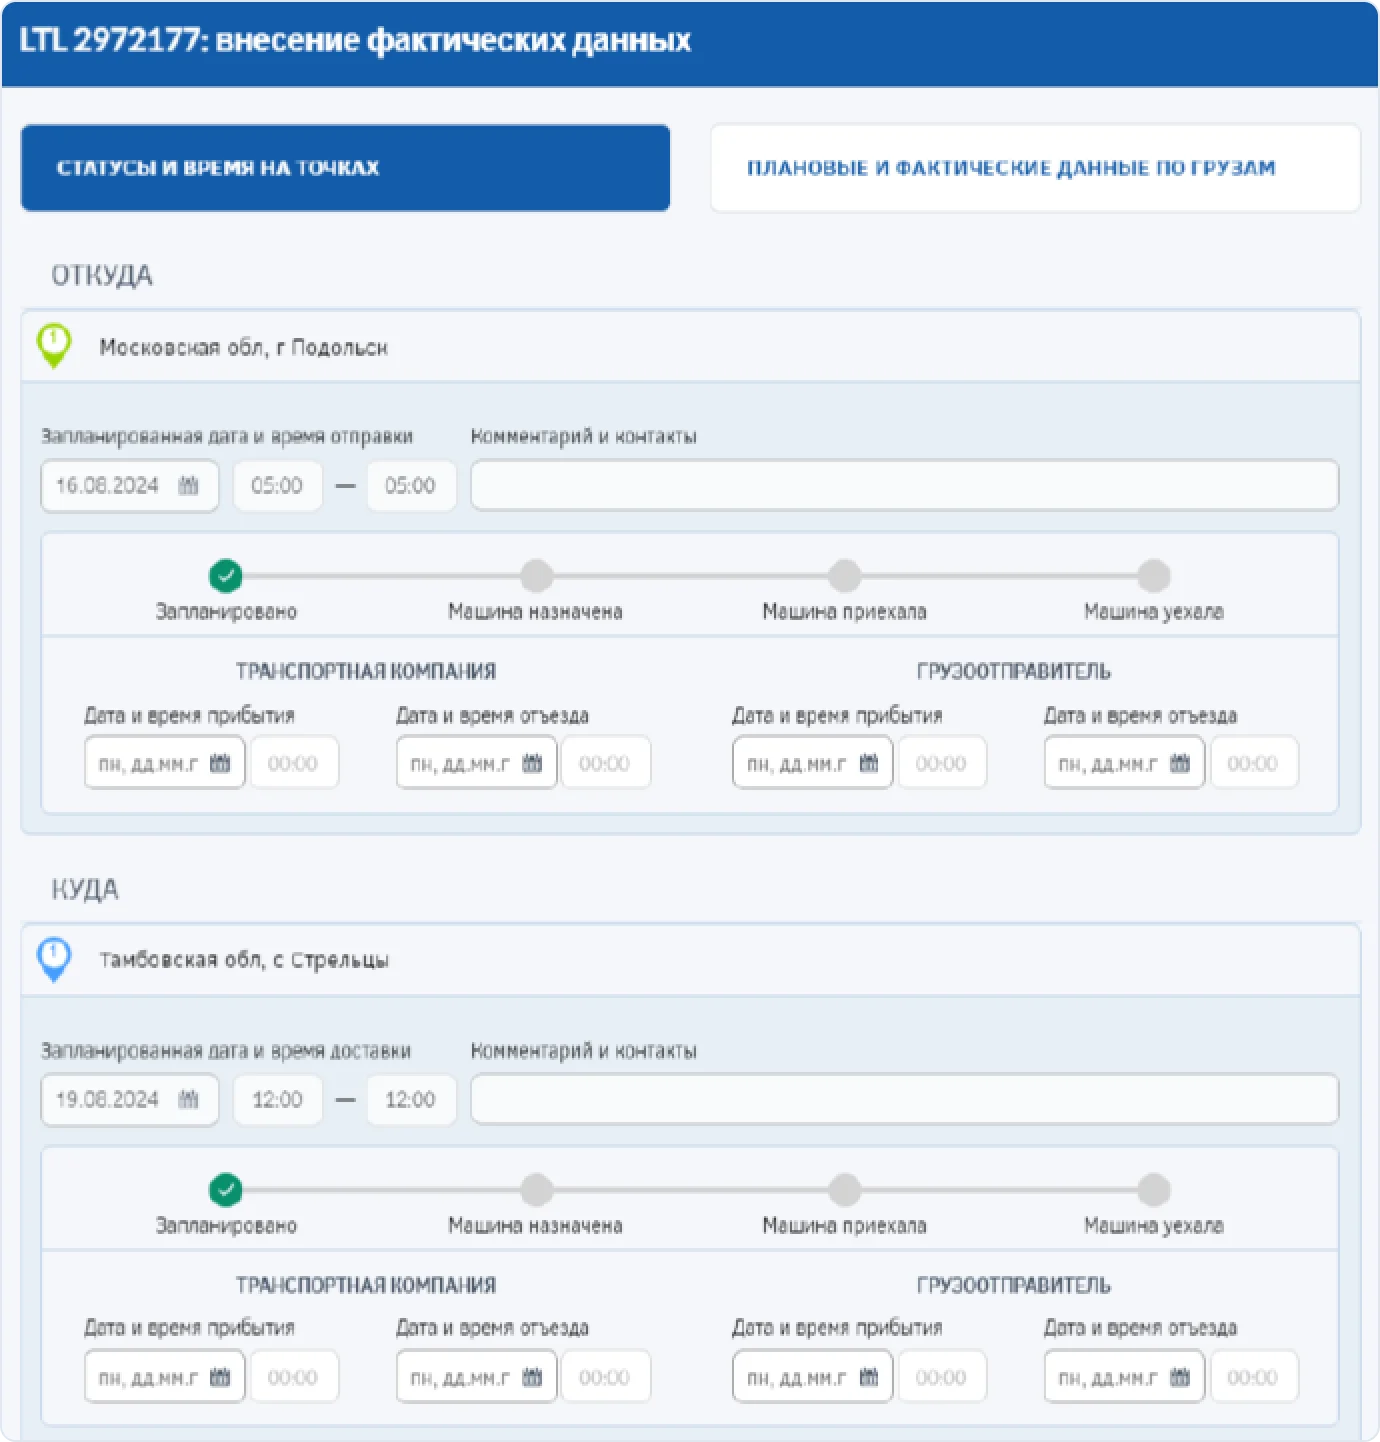The image size is (1380, 1442).
Task: Click ТРАНСПОРТНАЯ КОМПАНИЯ heading in ОТКУДА section
Action: pos(366,671)
